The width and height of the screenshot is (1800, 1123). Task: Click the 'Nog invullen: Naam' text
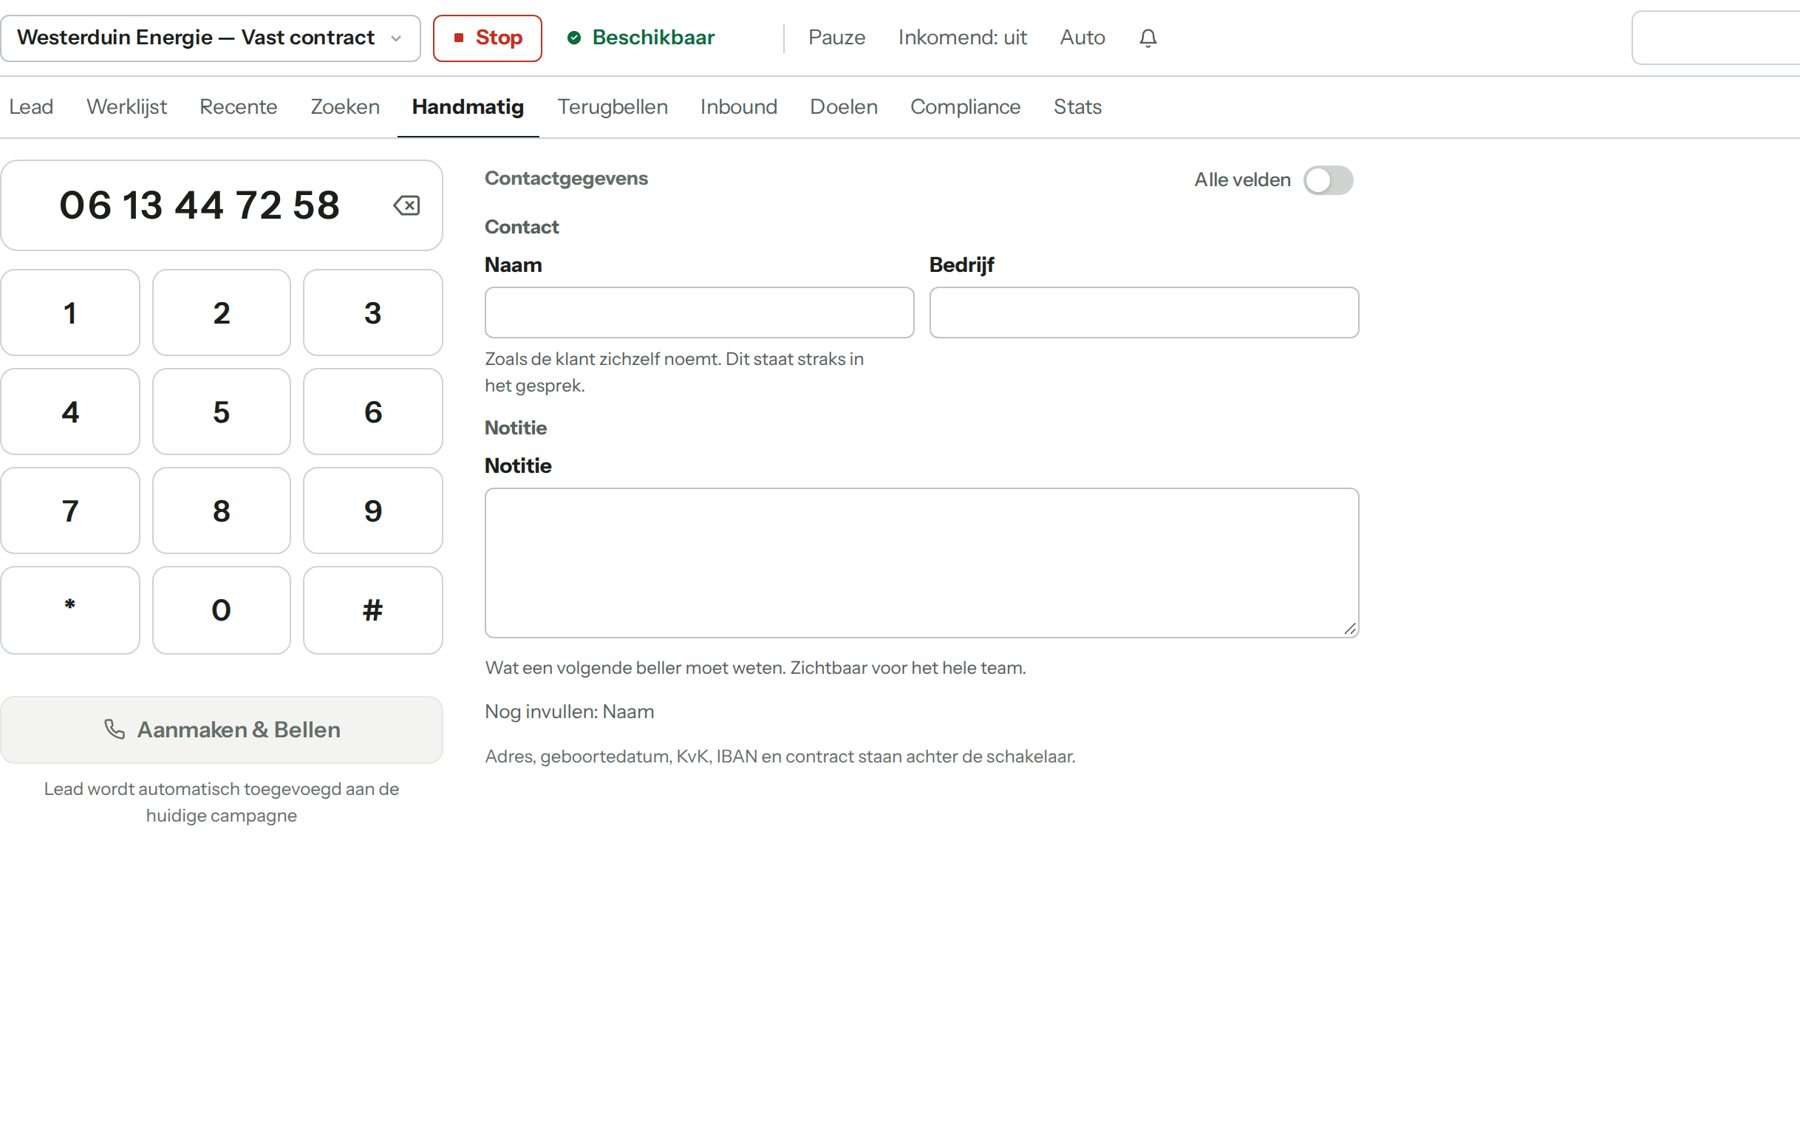(569, 712)
